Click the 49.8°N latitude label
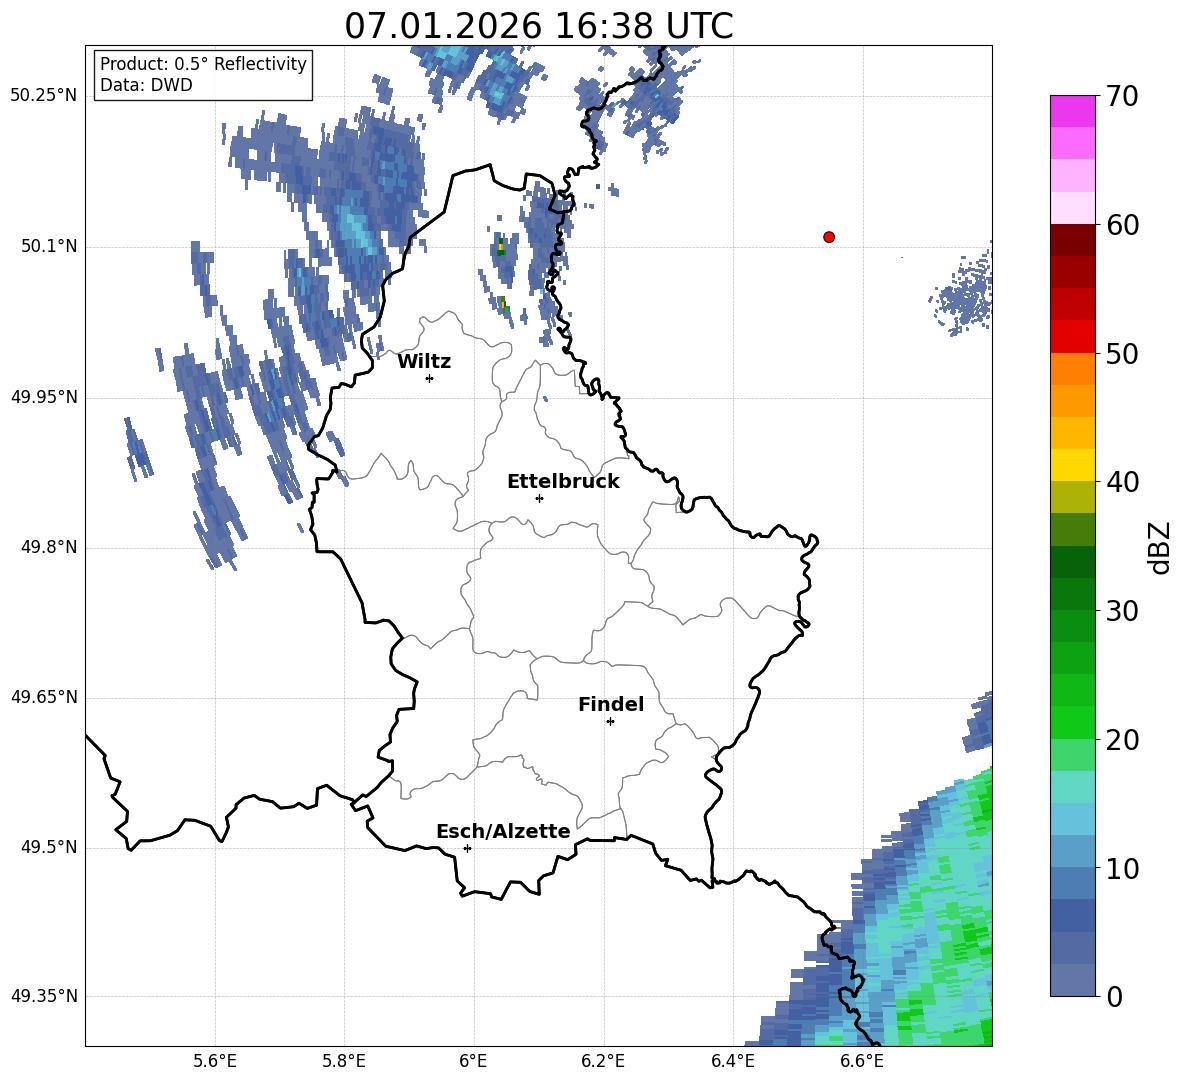Screen dimensions: 1184x1081 (x=49, y=547)
